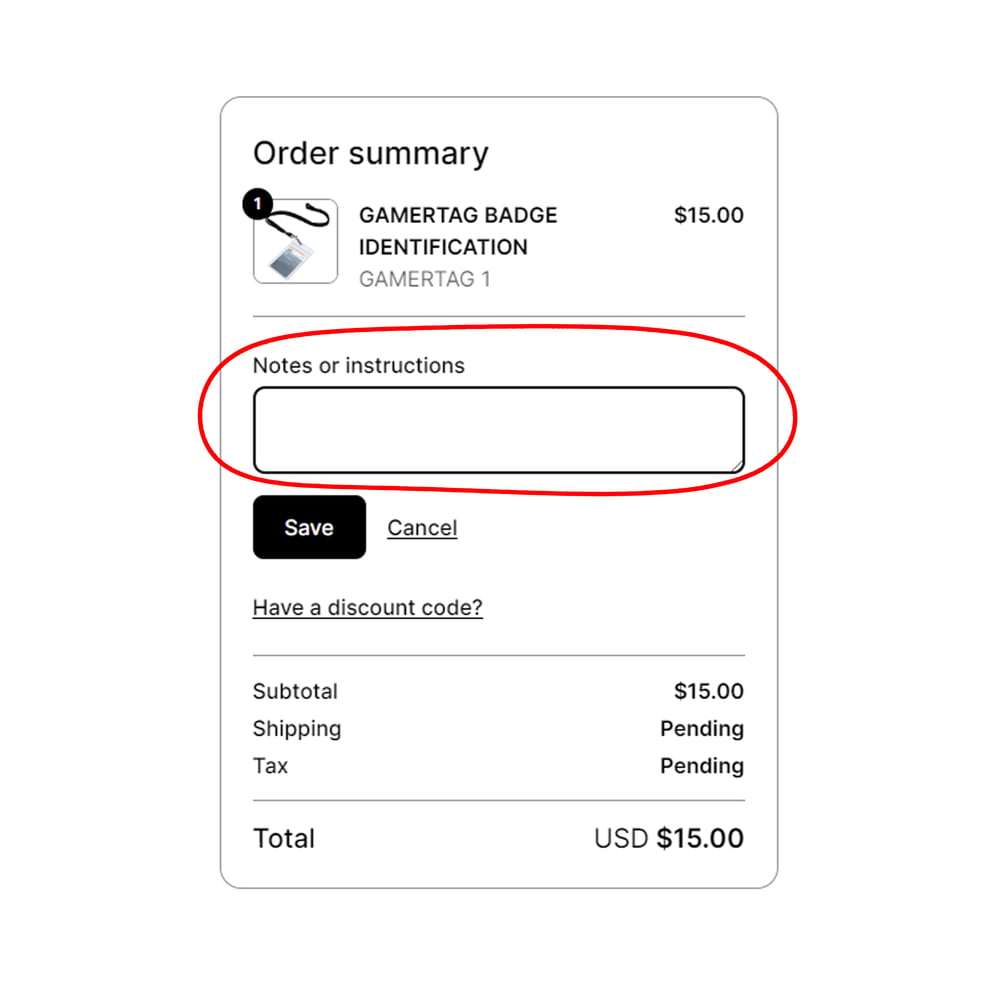
Task: Click the USD $15.00 total amount
Action: pos(668,838)
